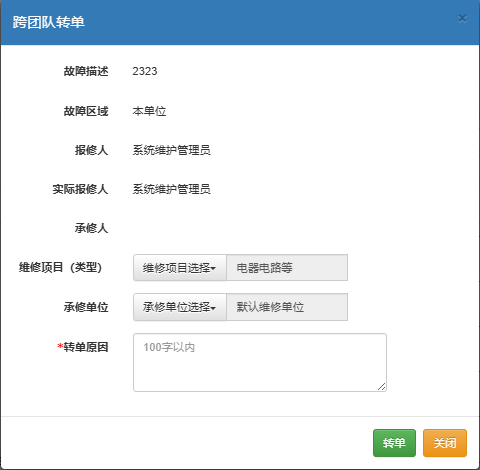Open the 承修单位选择 dropdown
480x470 pixels.
coord(180,307)
